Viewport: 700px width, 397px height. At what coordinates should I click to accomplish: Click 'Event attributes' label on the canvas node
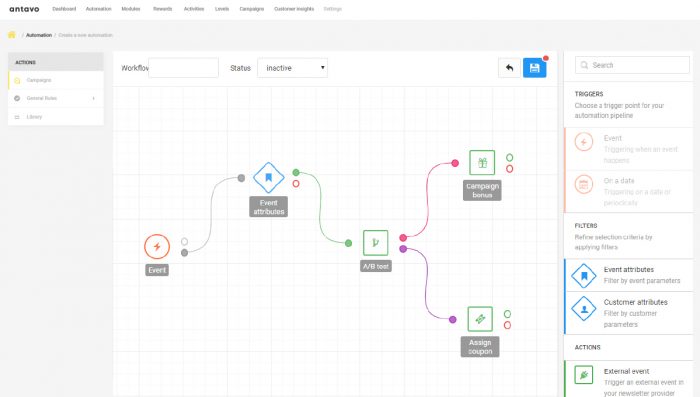pyautogui.click(x=269, y=207)
